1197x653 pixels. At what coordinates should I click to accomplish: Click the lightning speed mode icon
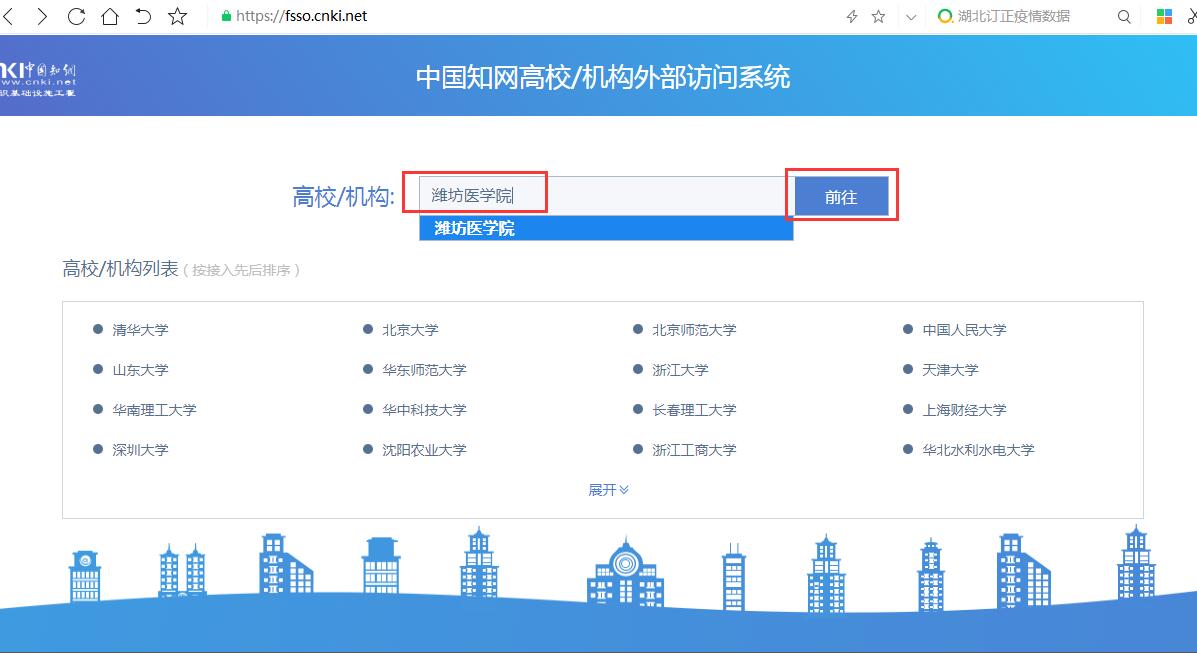852,16
